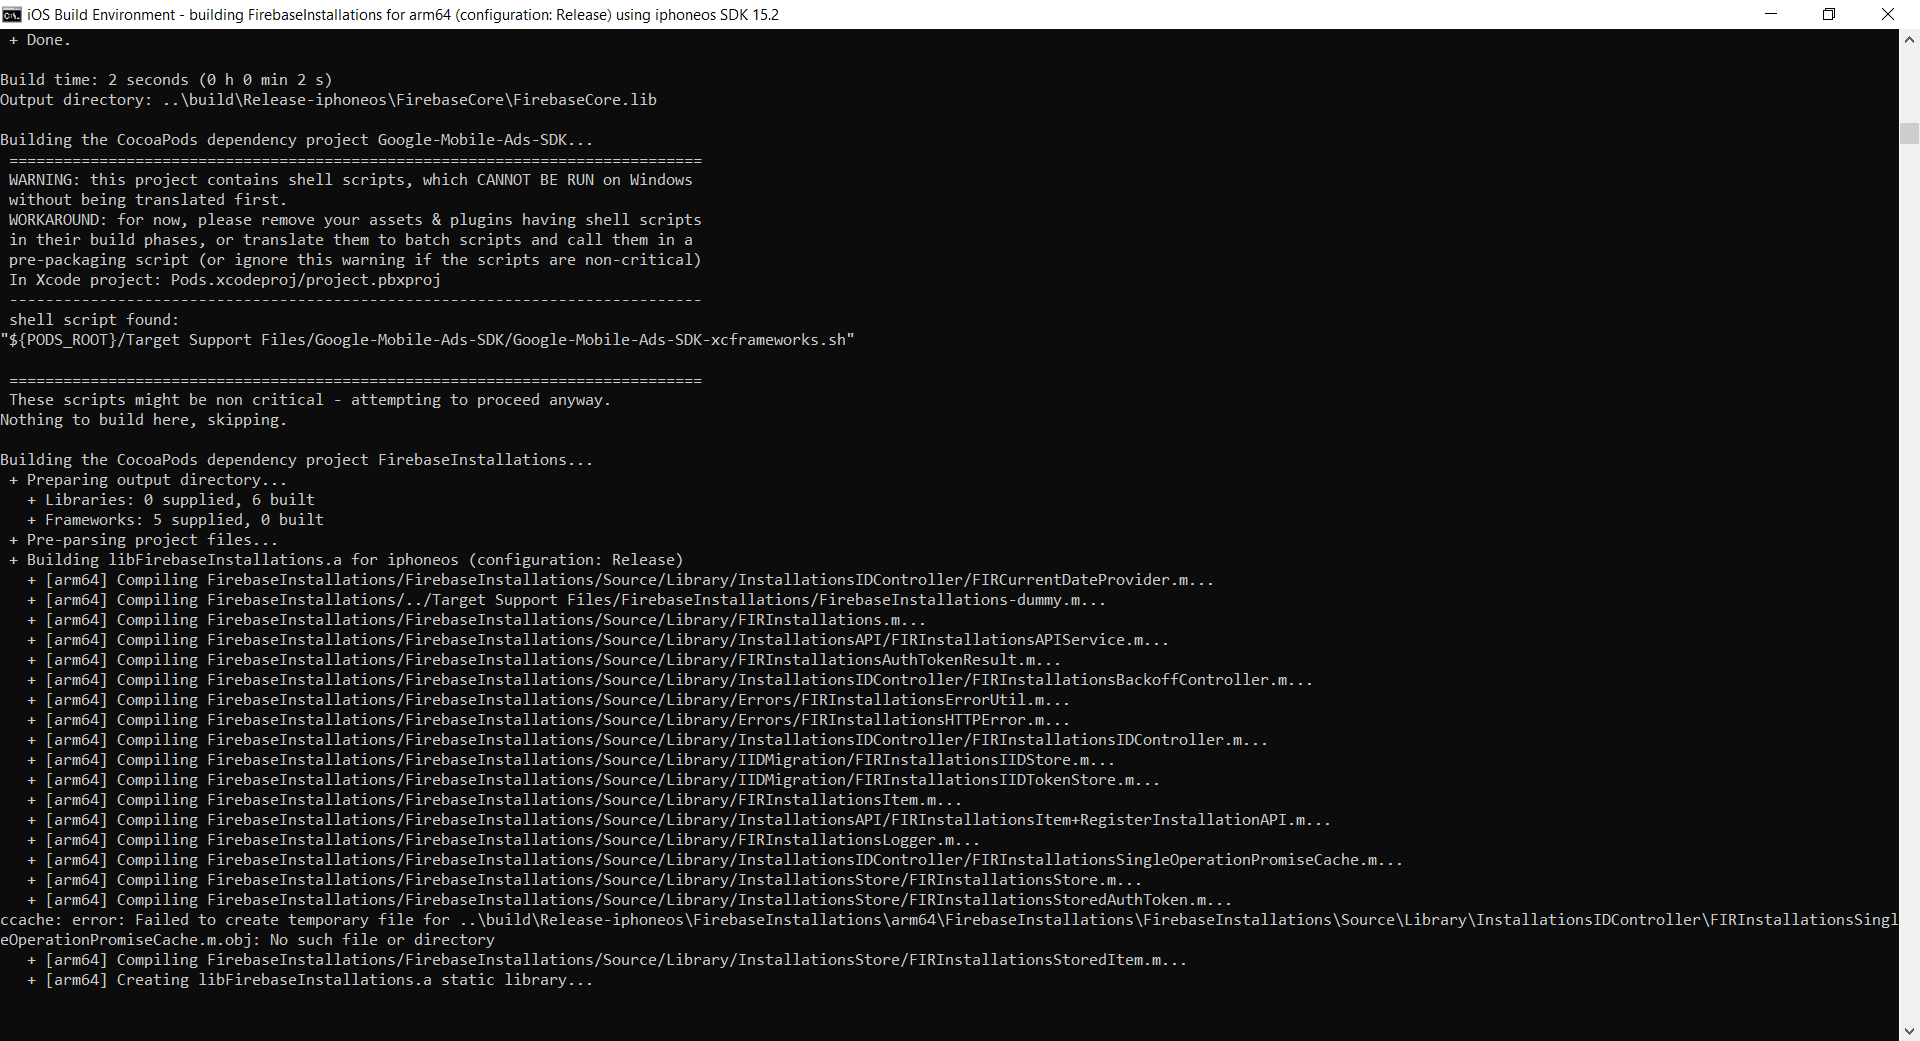Close the iOS Build Environment console
Image resolution: width=1920 pixels, height=1041 pixels.
coord(1888,14)
